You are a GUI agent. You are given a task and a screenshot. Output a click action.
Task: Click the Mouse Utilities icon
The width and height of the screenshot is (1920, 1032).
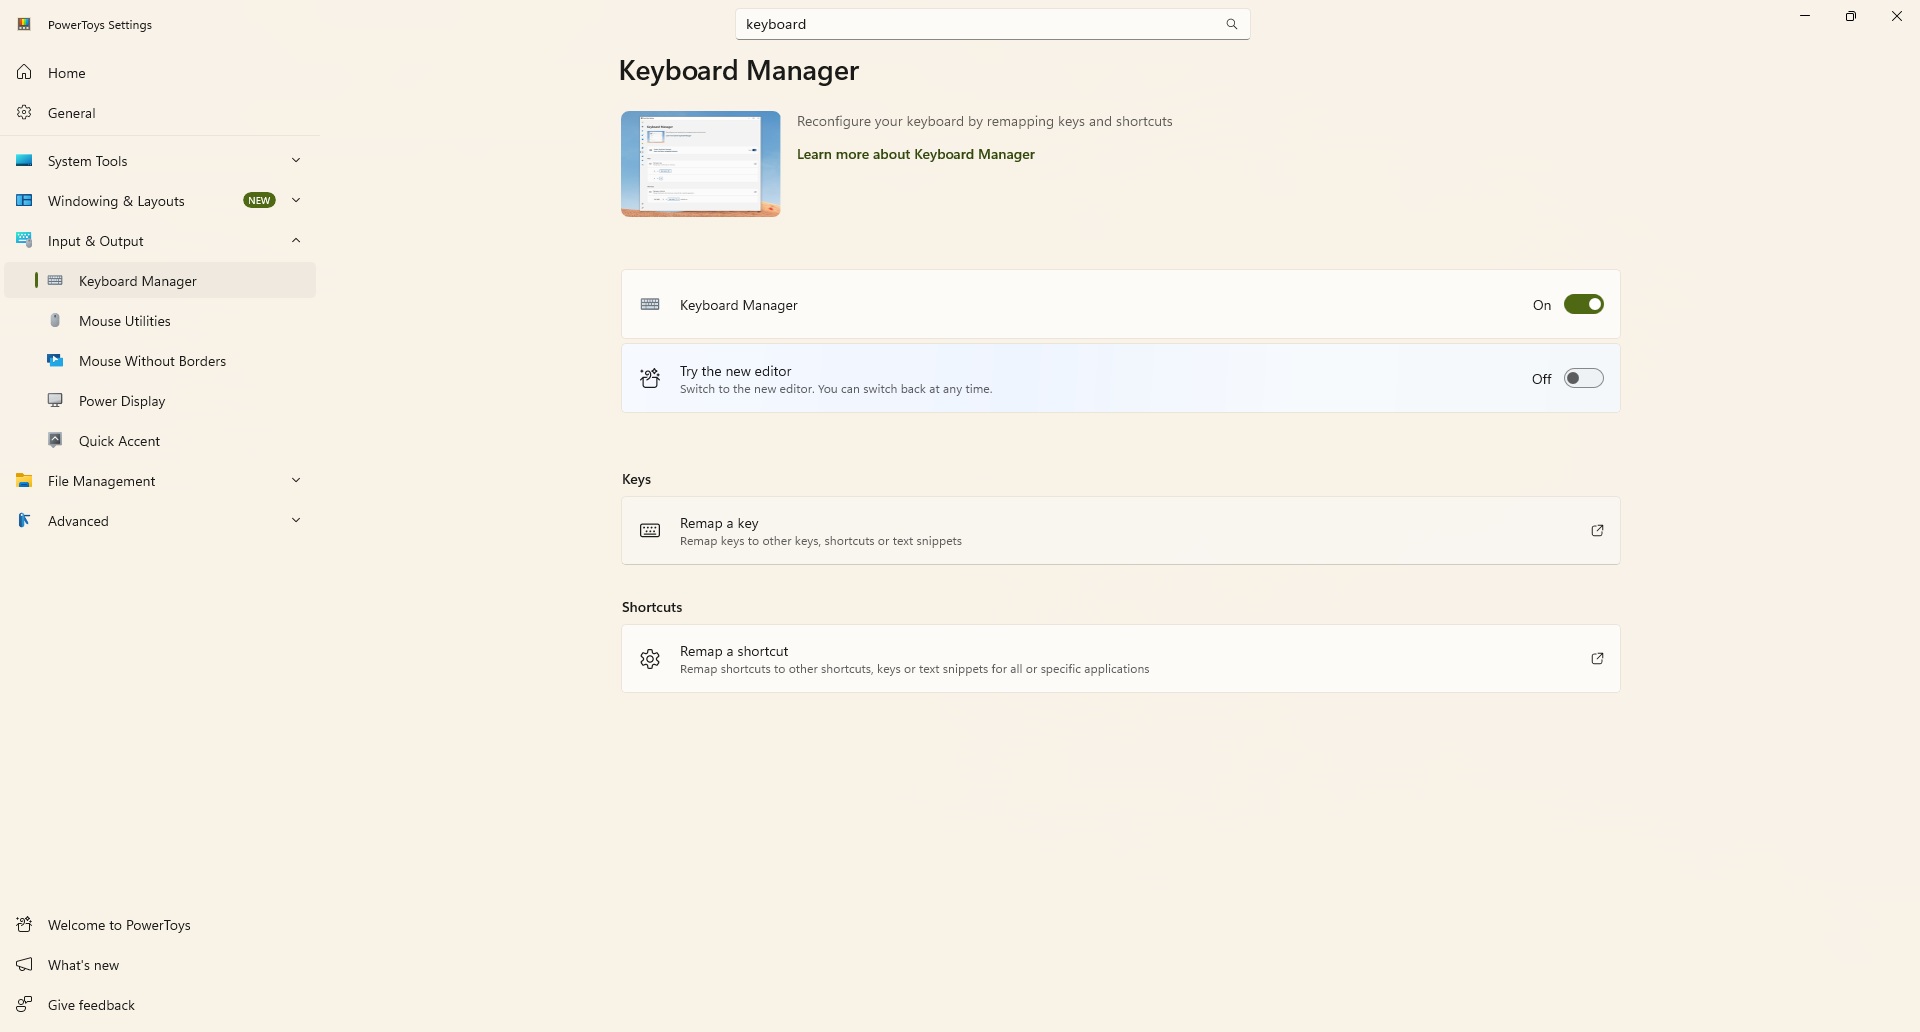click(56, 321)
